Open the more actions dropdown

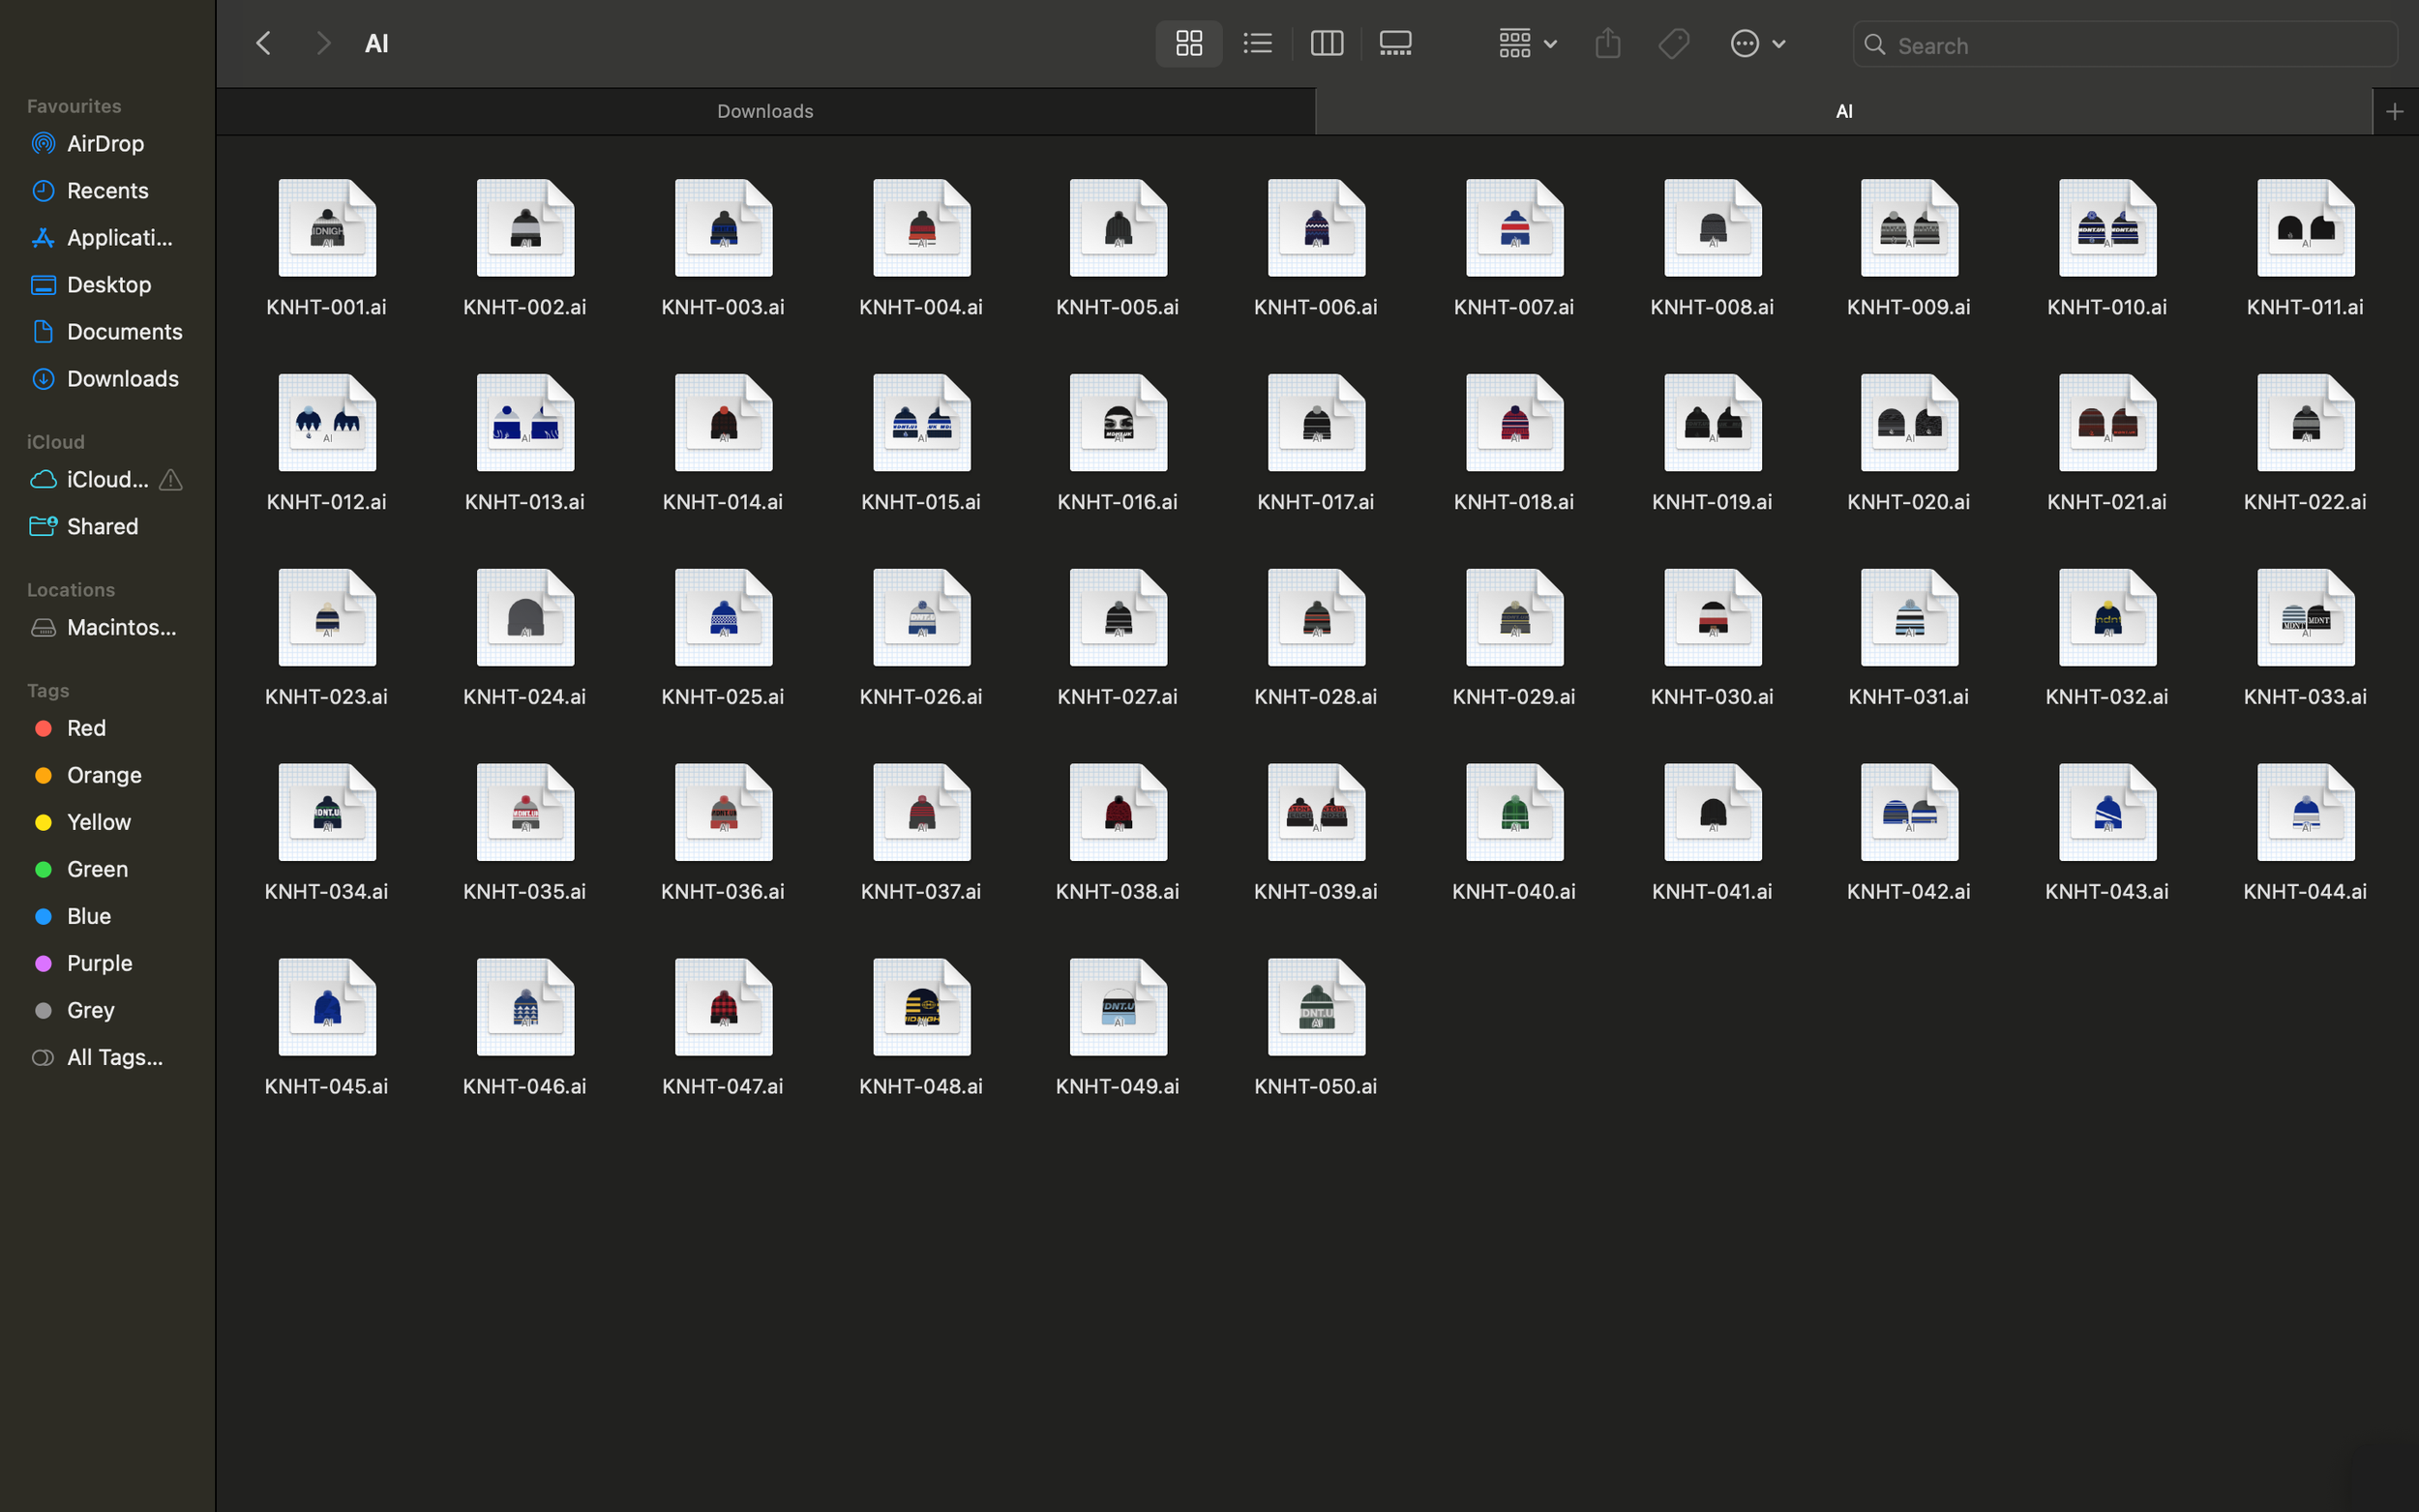click(1757, 43)
